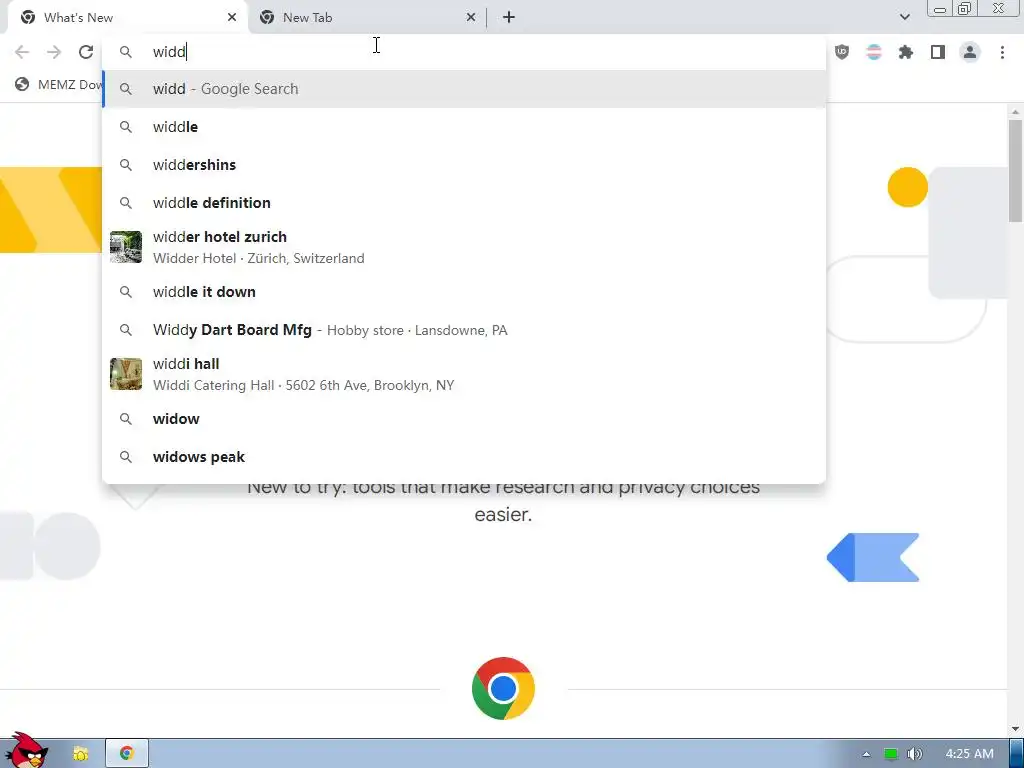The image size is (1024, 768).
Task: Switch to the New Tab tab
Action: pyautogui.click(x=367, y=18)
